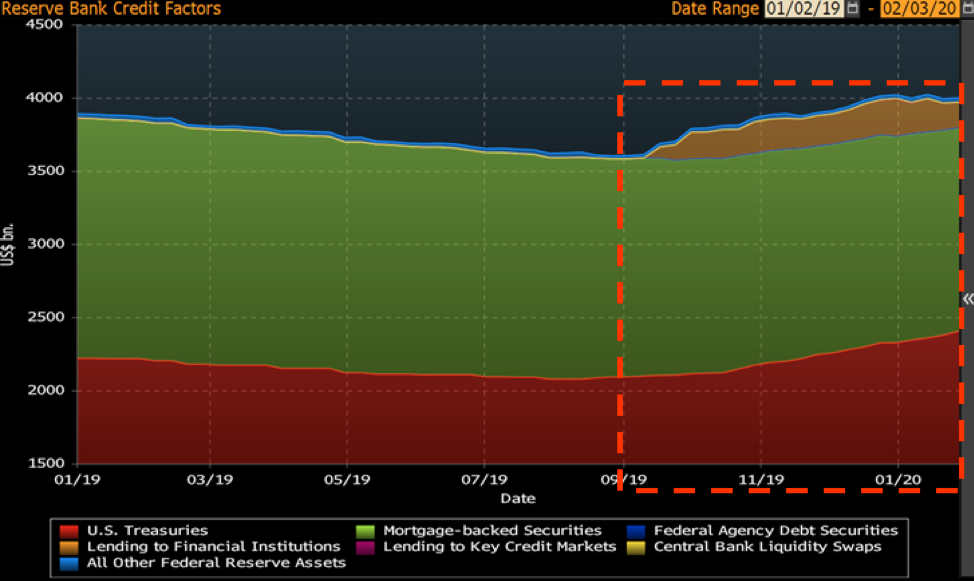
Task: Click the Lending to Financial Institutions swatch
Action: tap(69, 547)
